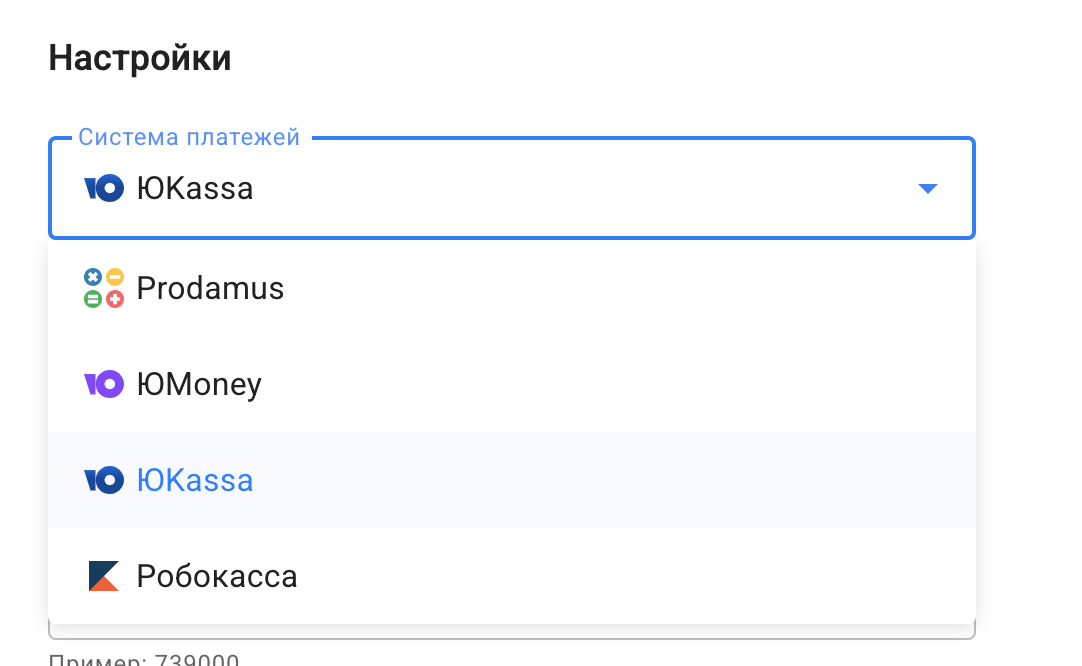Click the Настройки heading
The width and height of the screenshot is (1082, 666).
pos(140,58)
